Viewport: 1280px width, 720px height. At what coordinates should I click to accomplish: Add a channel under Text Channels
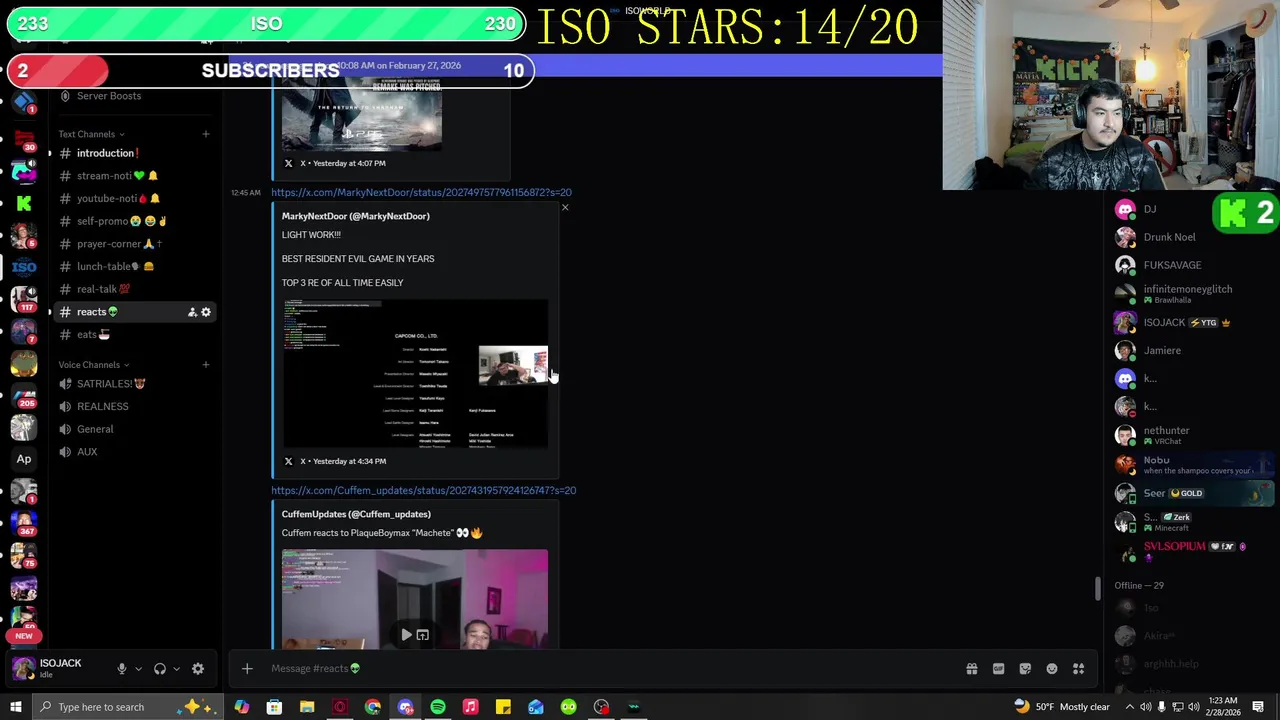click(206, 134)
